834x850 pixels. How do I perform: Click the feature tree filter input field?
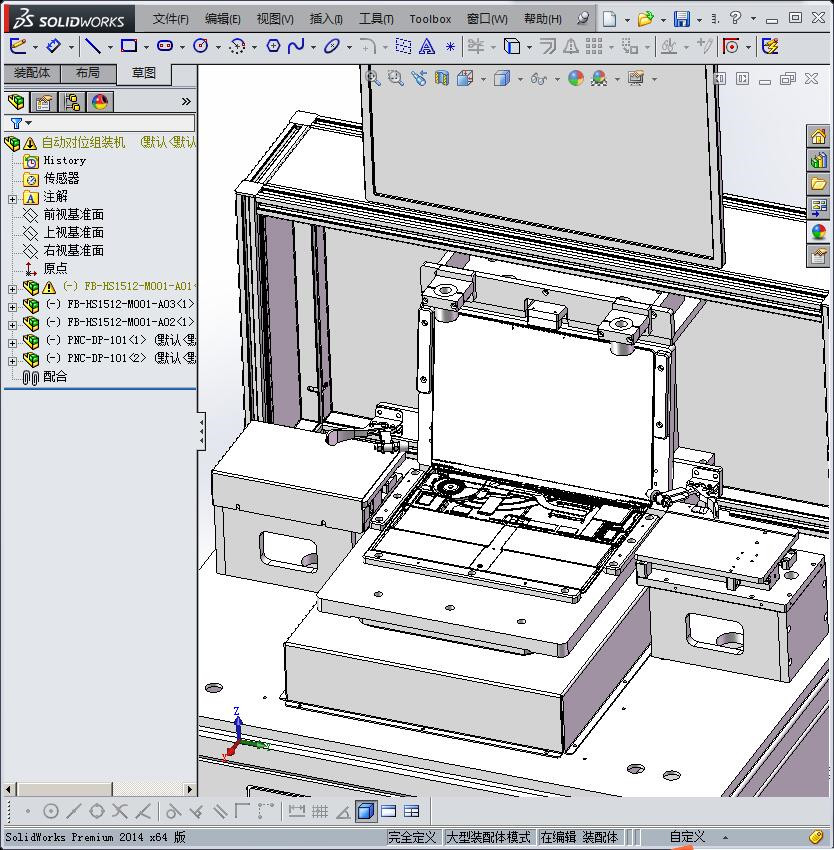point(110,123)
